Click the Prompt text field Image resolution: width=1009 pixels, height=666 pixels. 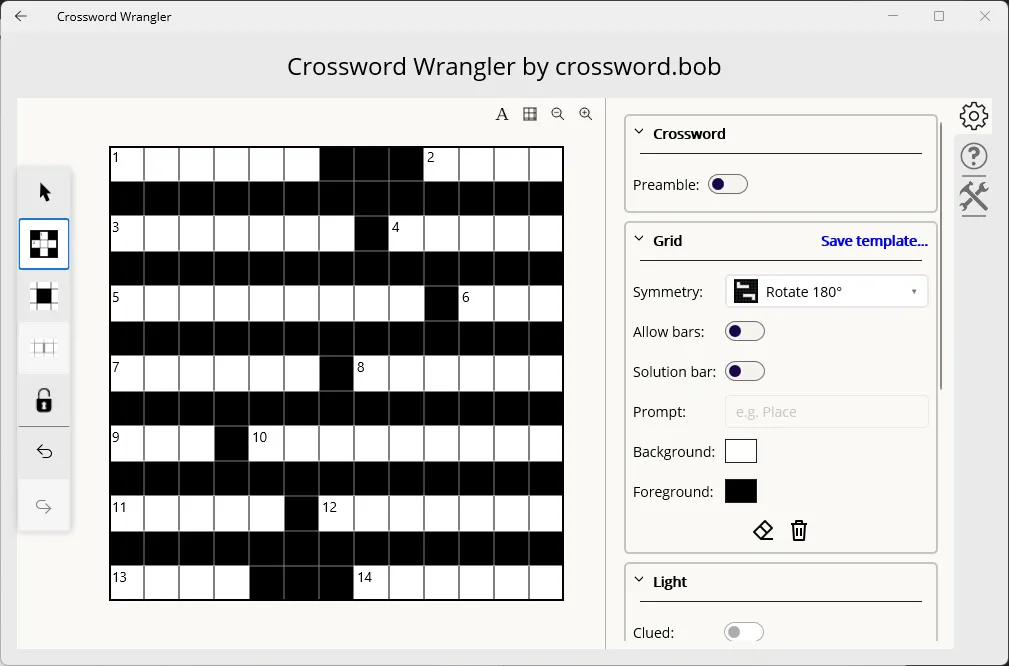pos(826,412)
